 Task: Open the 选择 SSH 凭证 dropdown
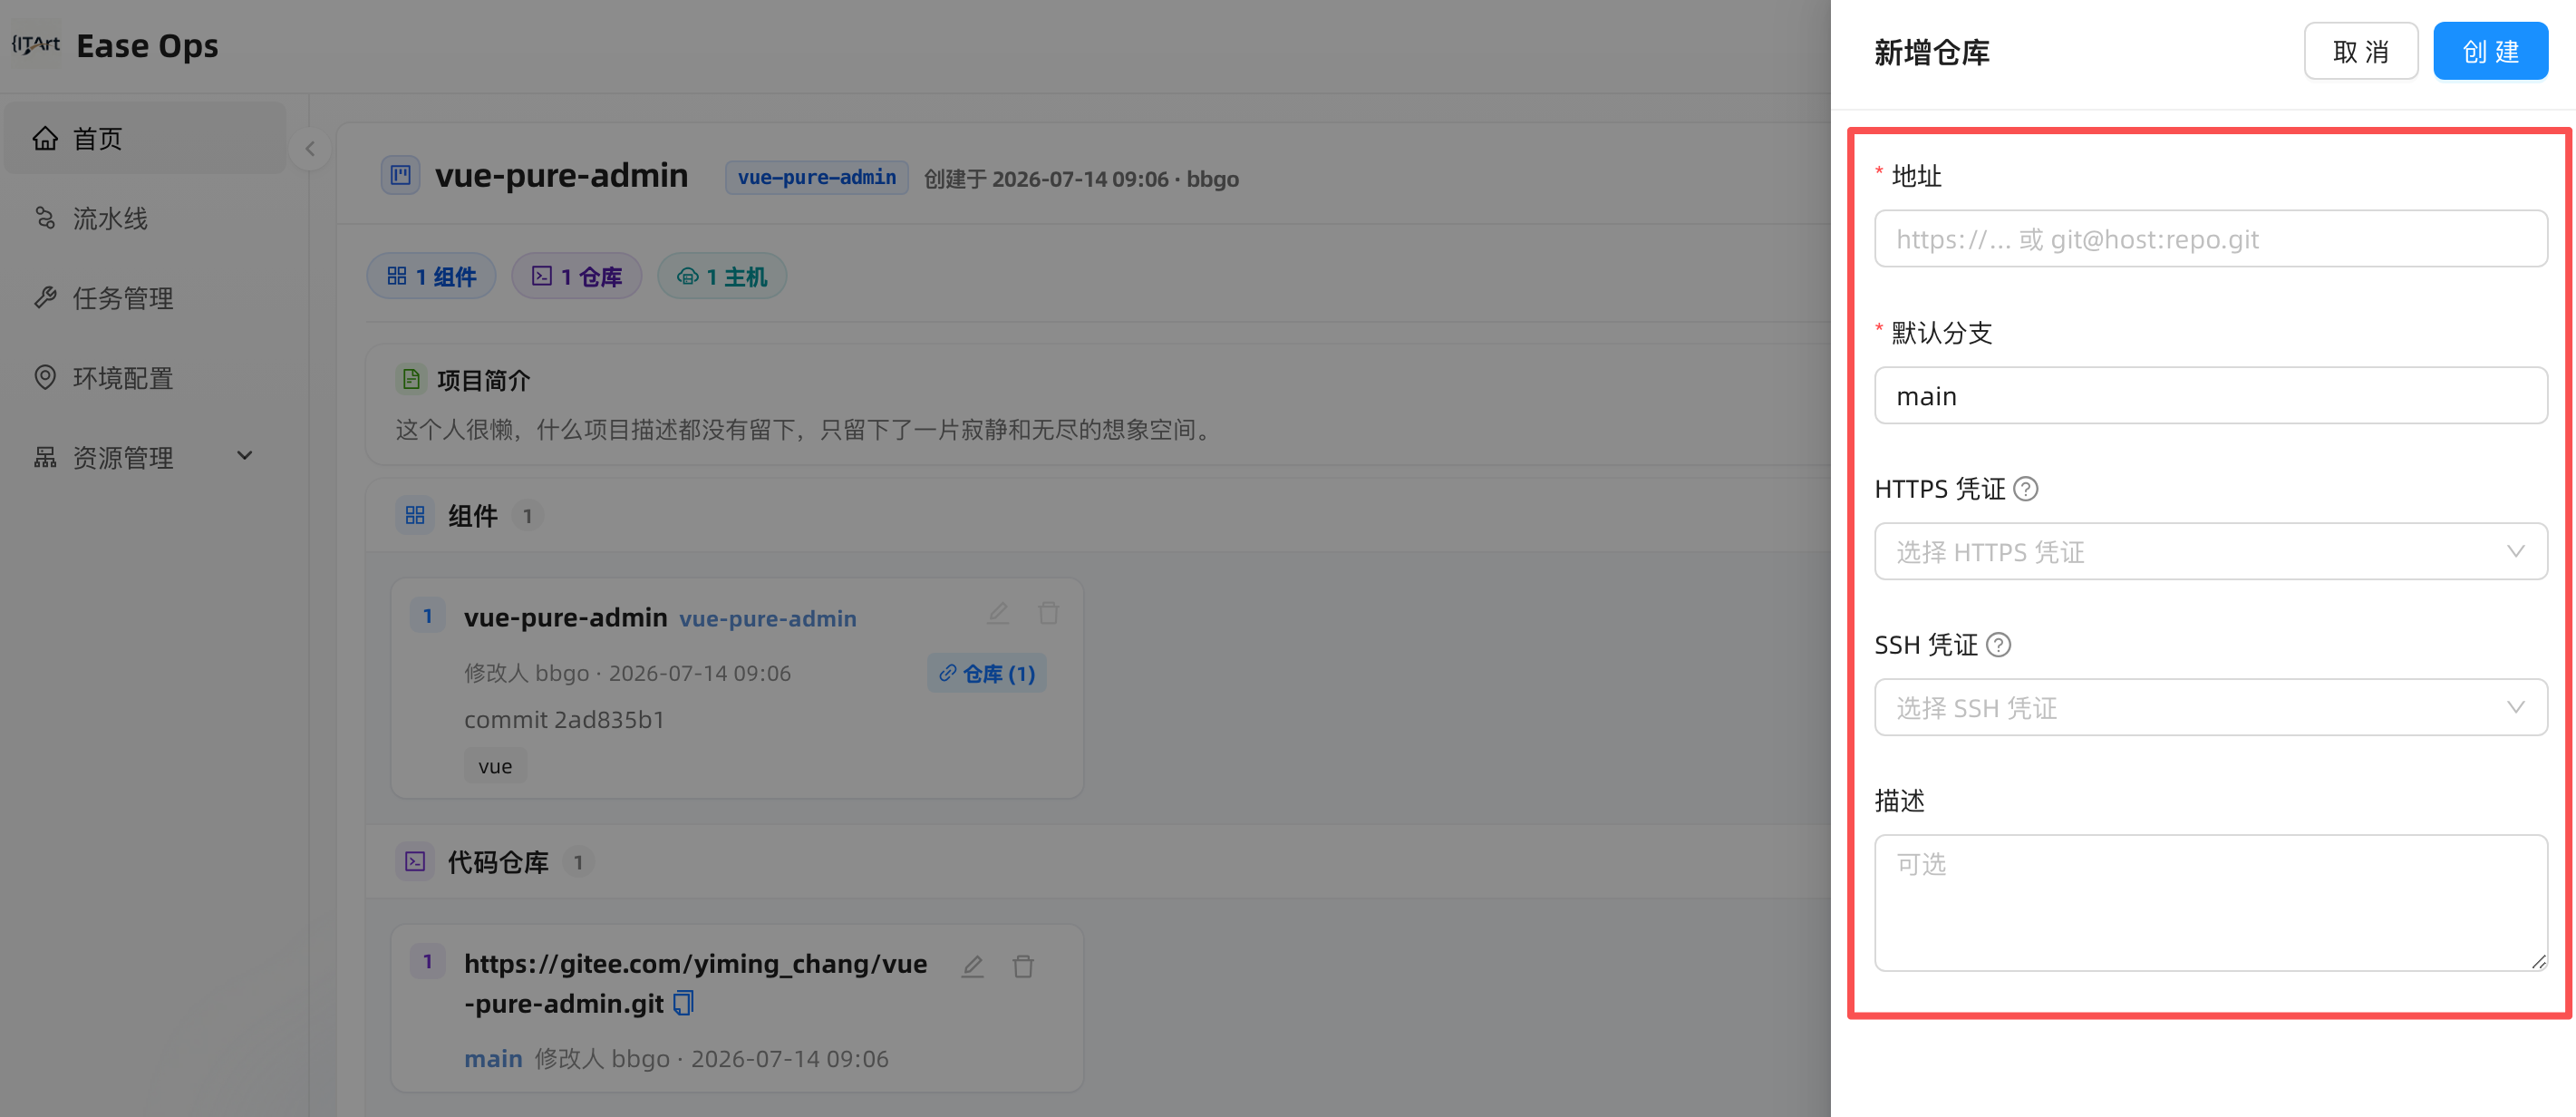coord(2210,707)
